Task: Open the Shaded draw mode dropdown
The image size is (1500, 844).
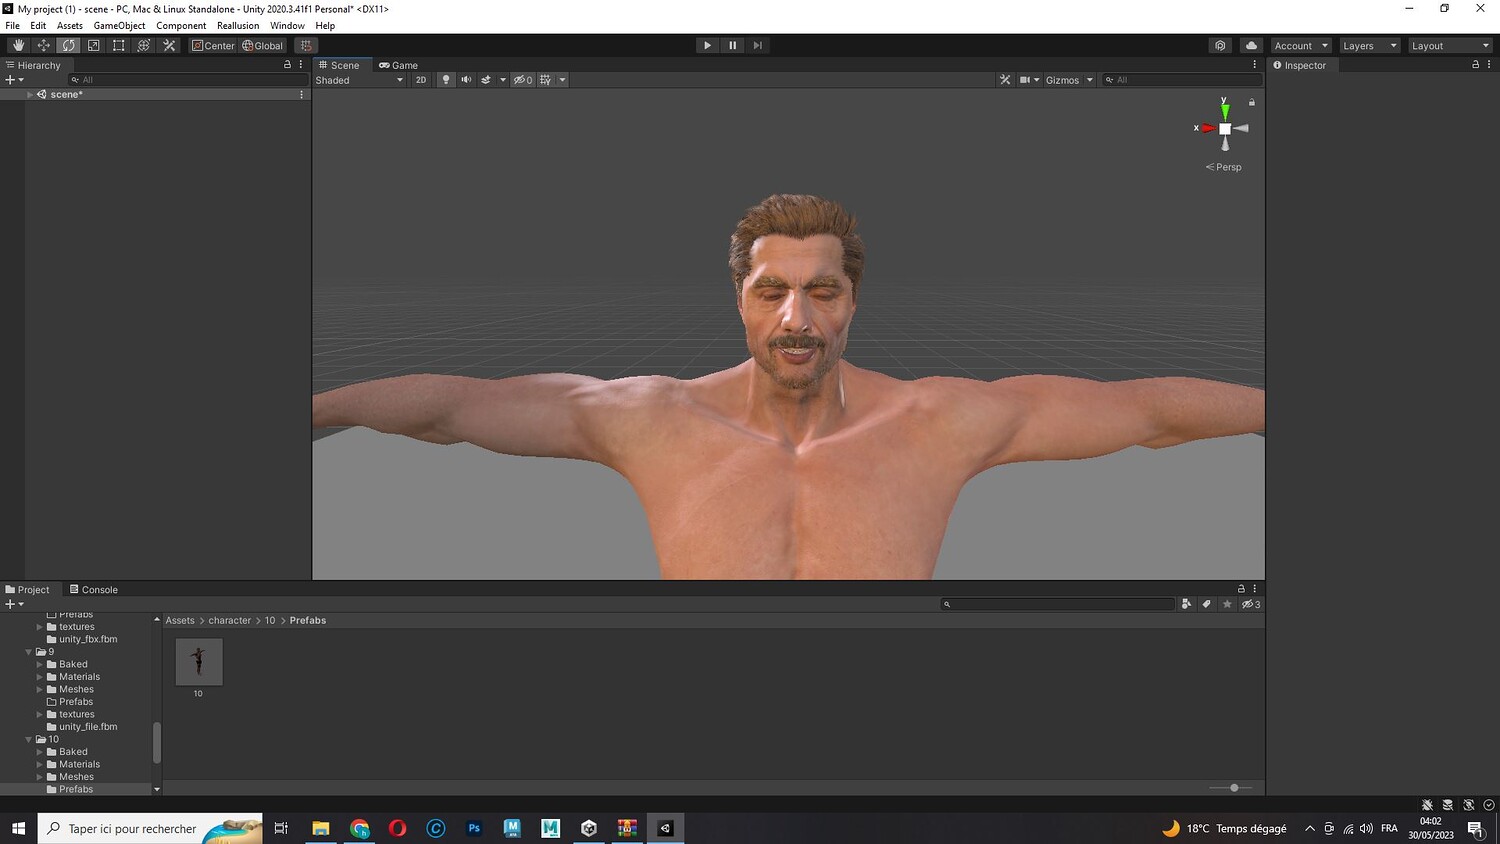Action: 359,80
